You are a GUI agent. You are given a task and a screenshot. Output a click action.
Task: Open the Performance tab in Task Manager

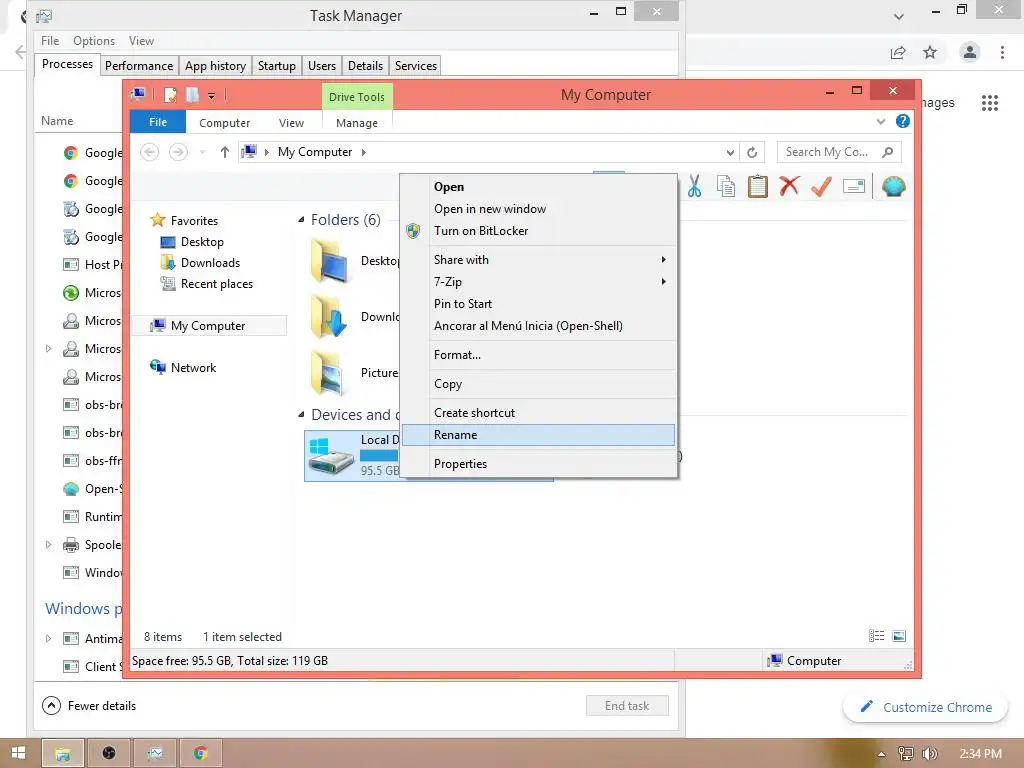click(x=139, y=65)
